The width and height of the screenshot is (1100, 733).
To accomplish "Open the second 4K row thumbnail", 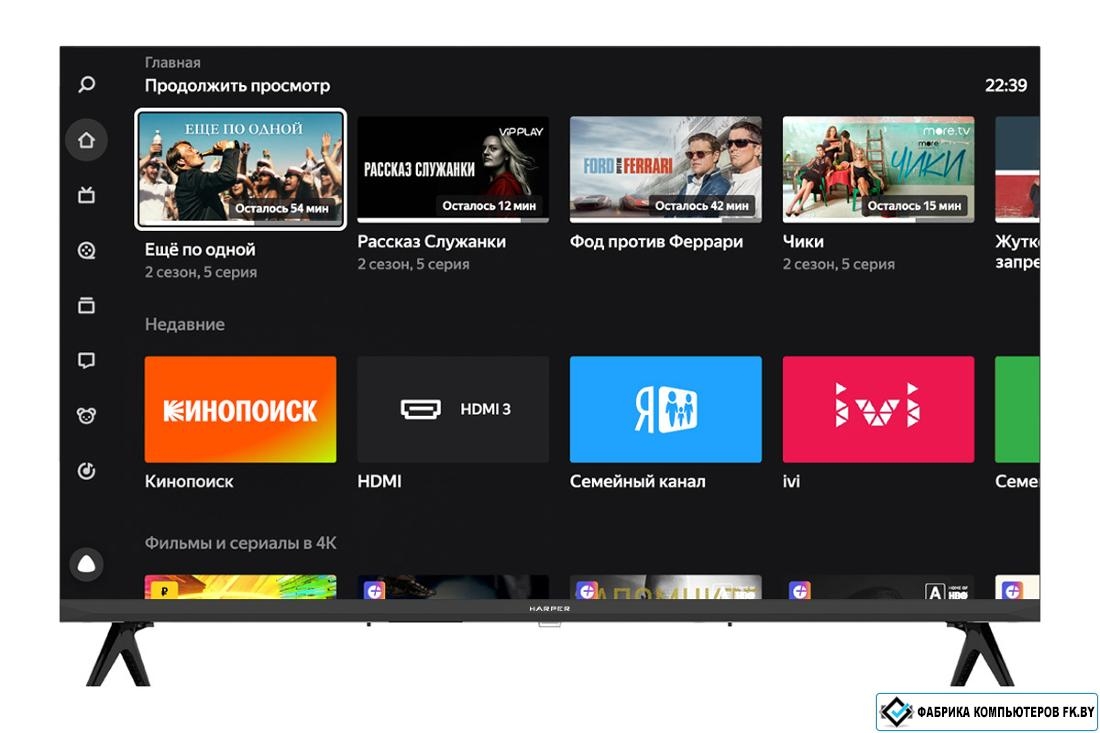I will [x=453, y=587].
